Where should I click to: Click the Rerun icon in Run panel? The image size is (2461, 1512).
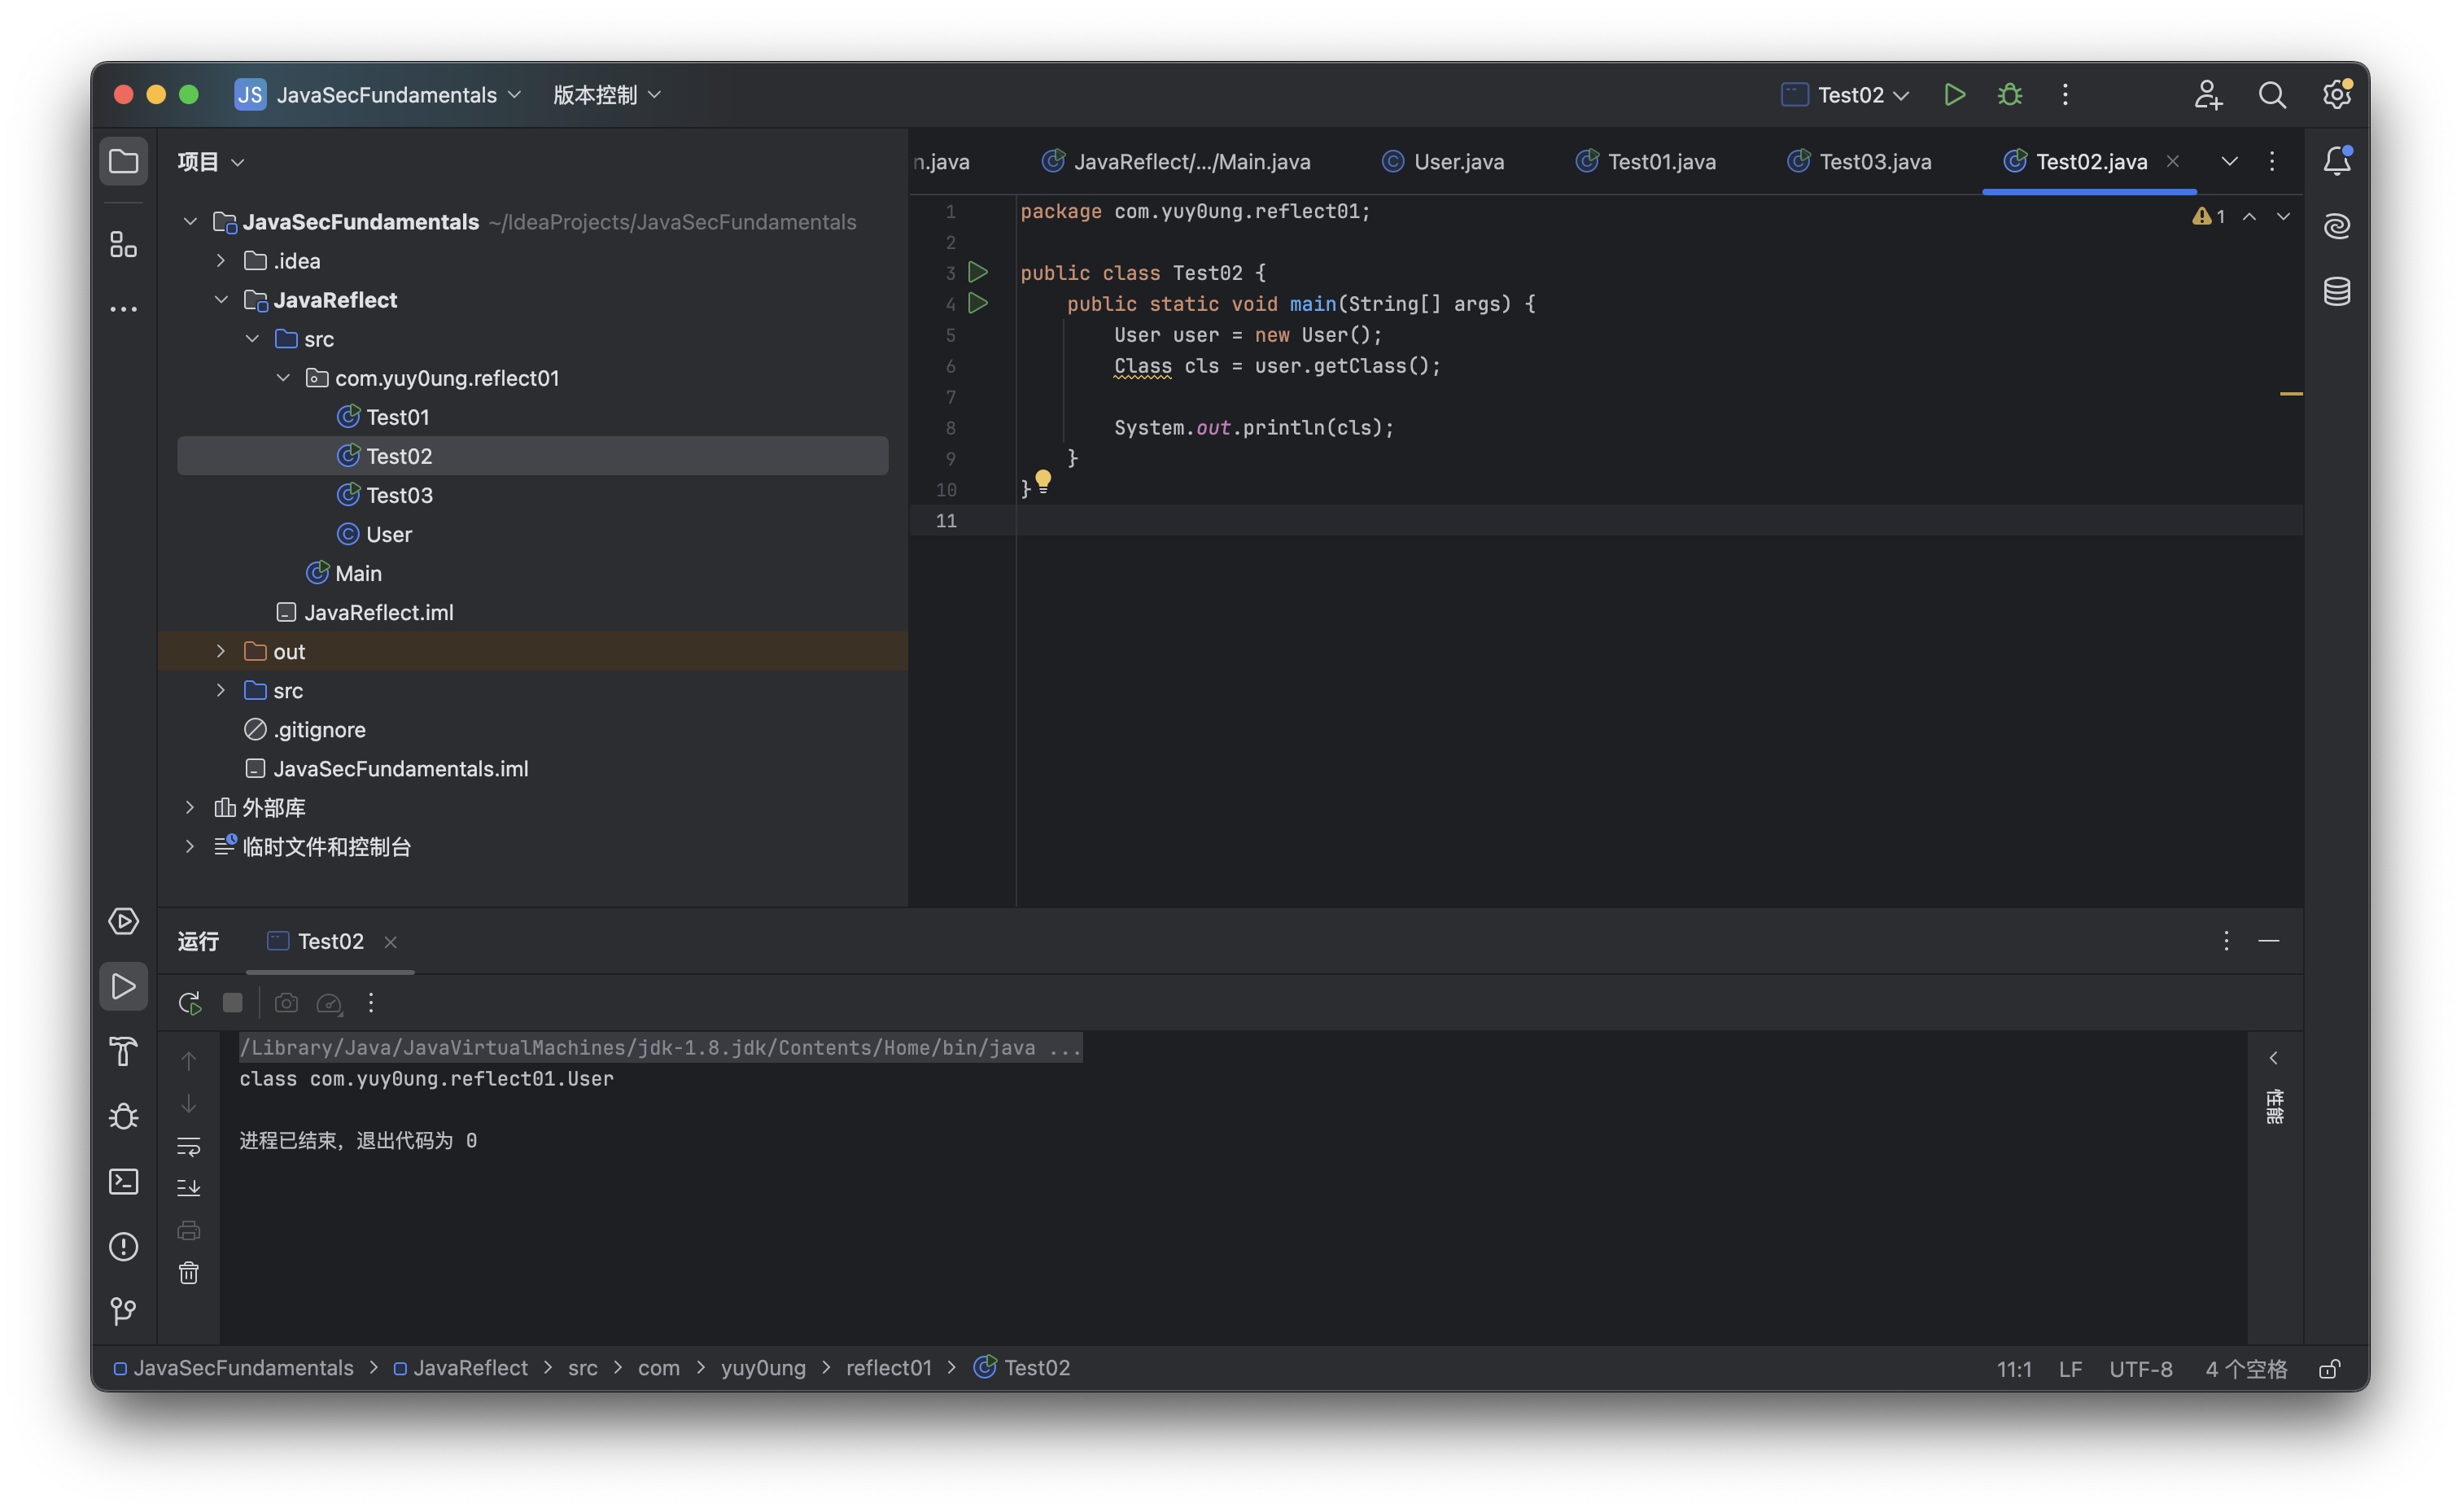pos(189,1003)
